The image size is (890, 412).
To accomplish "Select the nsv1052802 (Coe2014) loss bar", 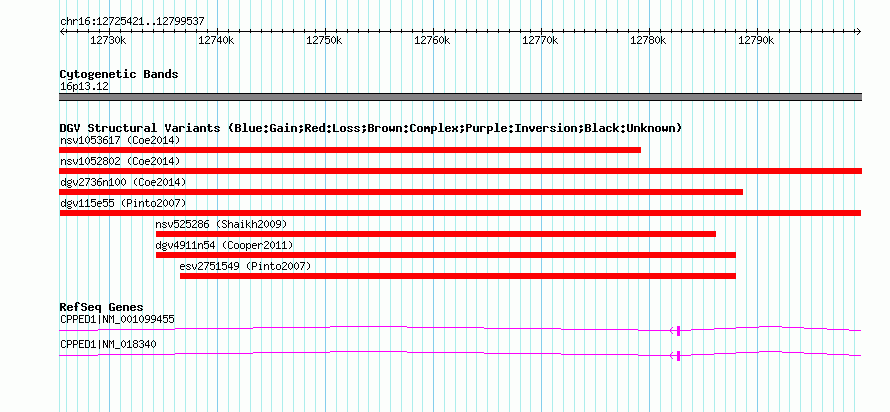I will (x=460, y=171).
